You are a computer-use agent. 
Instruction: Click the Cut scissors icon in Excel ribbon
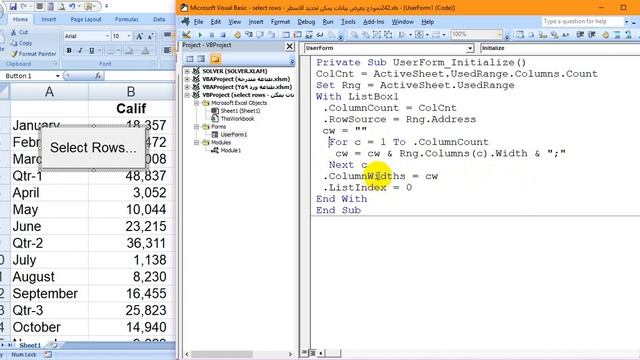pos(14,32)
